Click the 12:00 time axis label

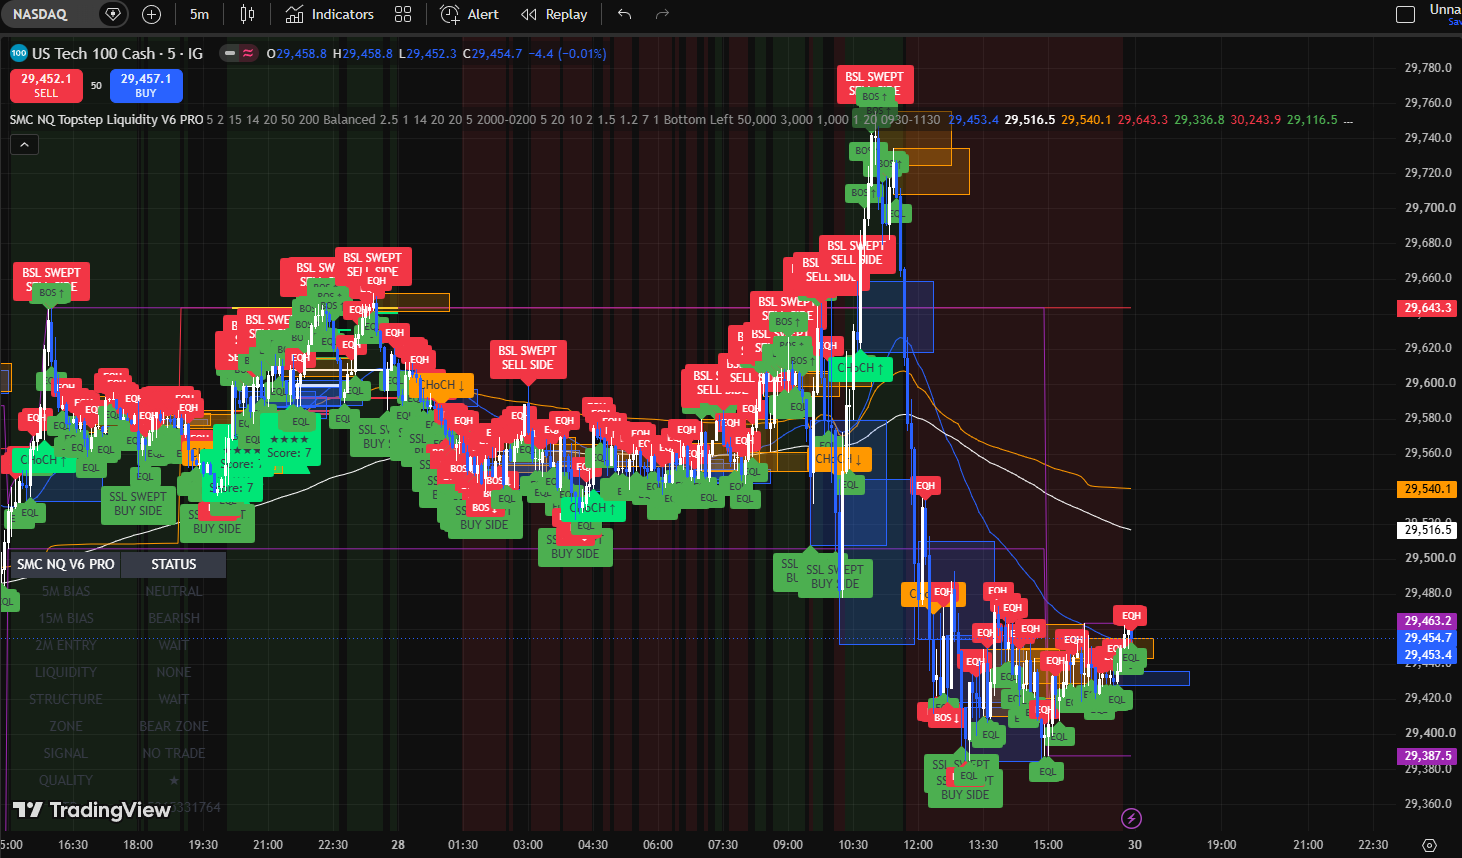(x=918, y=845)
